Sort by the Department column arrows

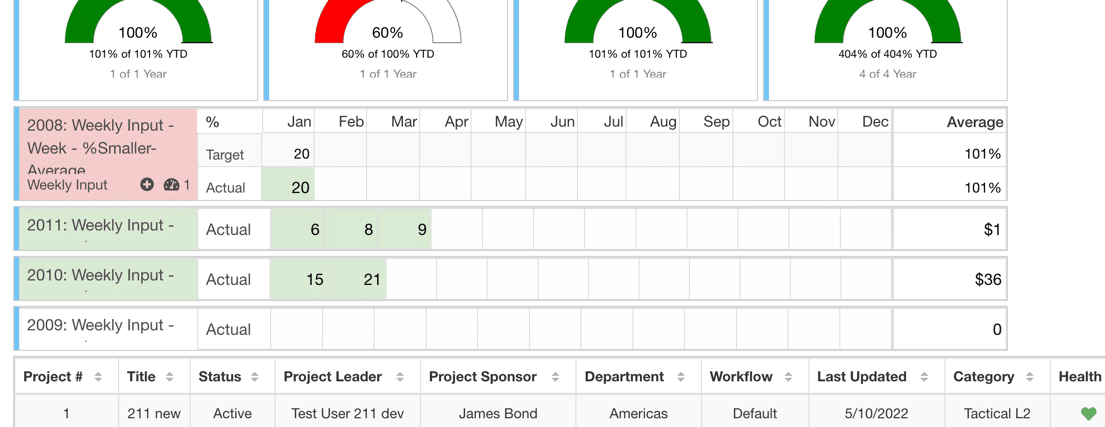tap(681, 377)
